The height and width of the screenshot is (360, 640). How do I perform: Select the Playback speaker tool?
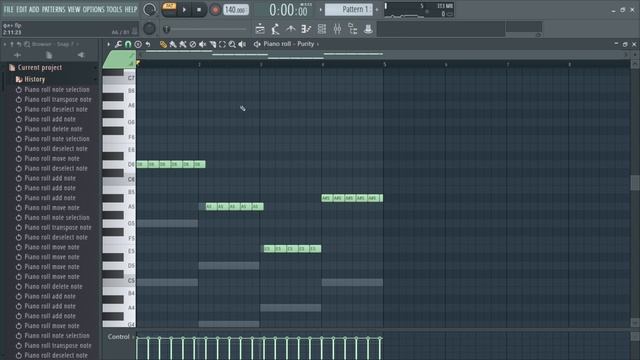point(242,44)
